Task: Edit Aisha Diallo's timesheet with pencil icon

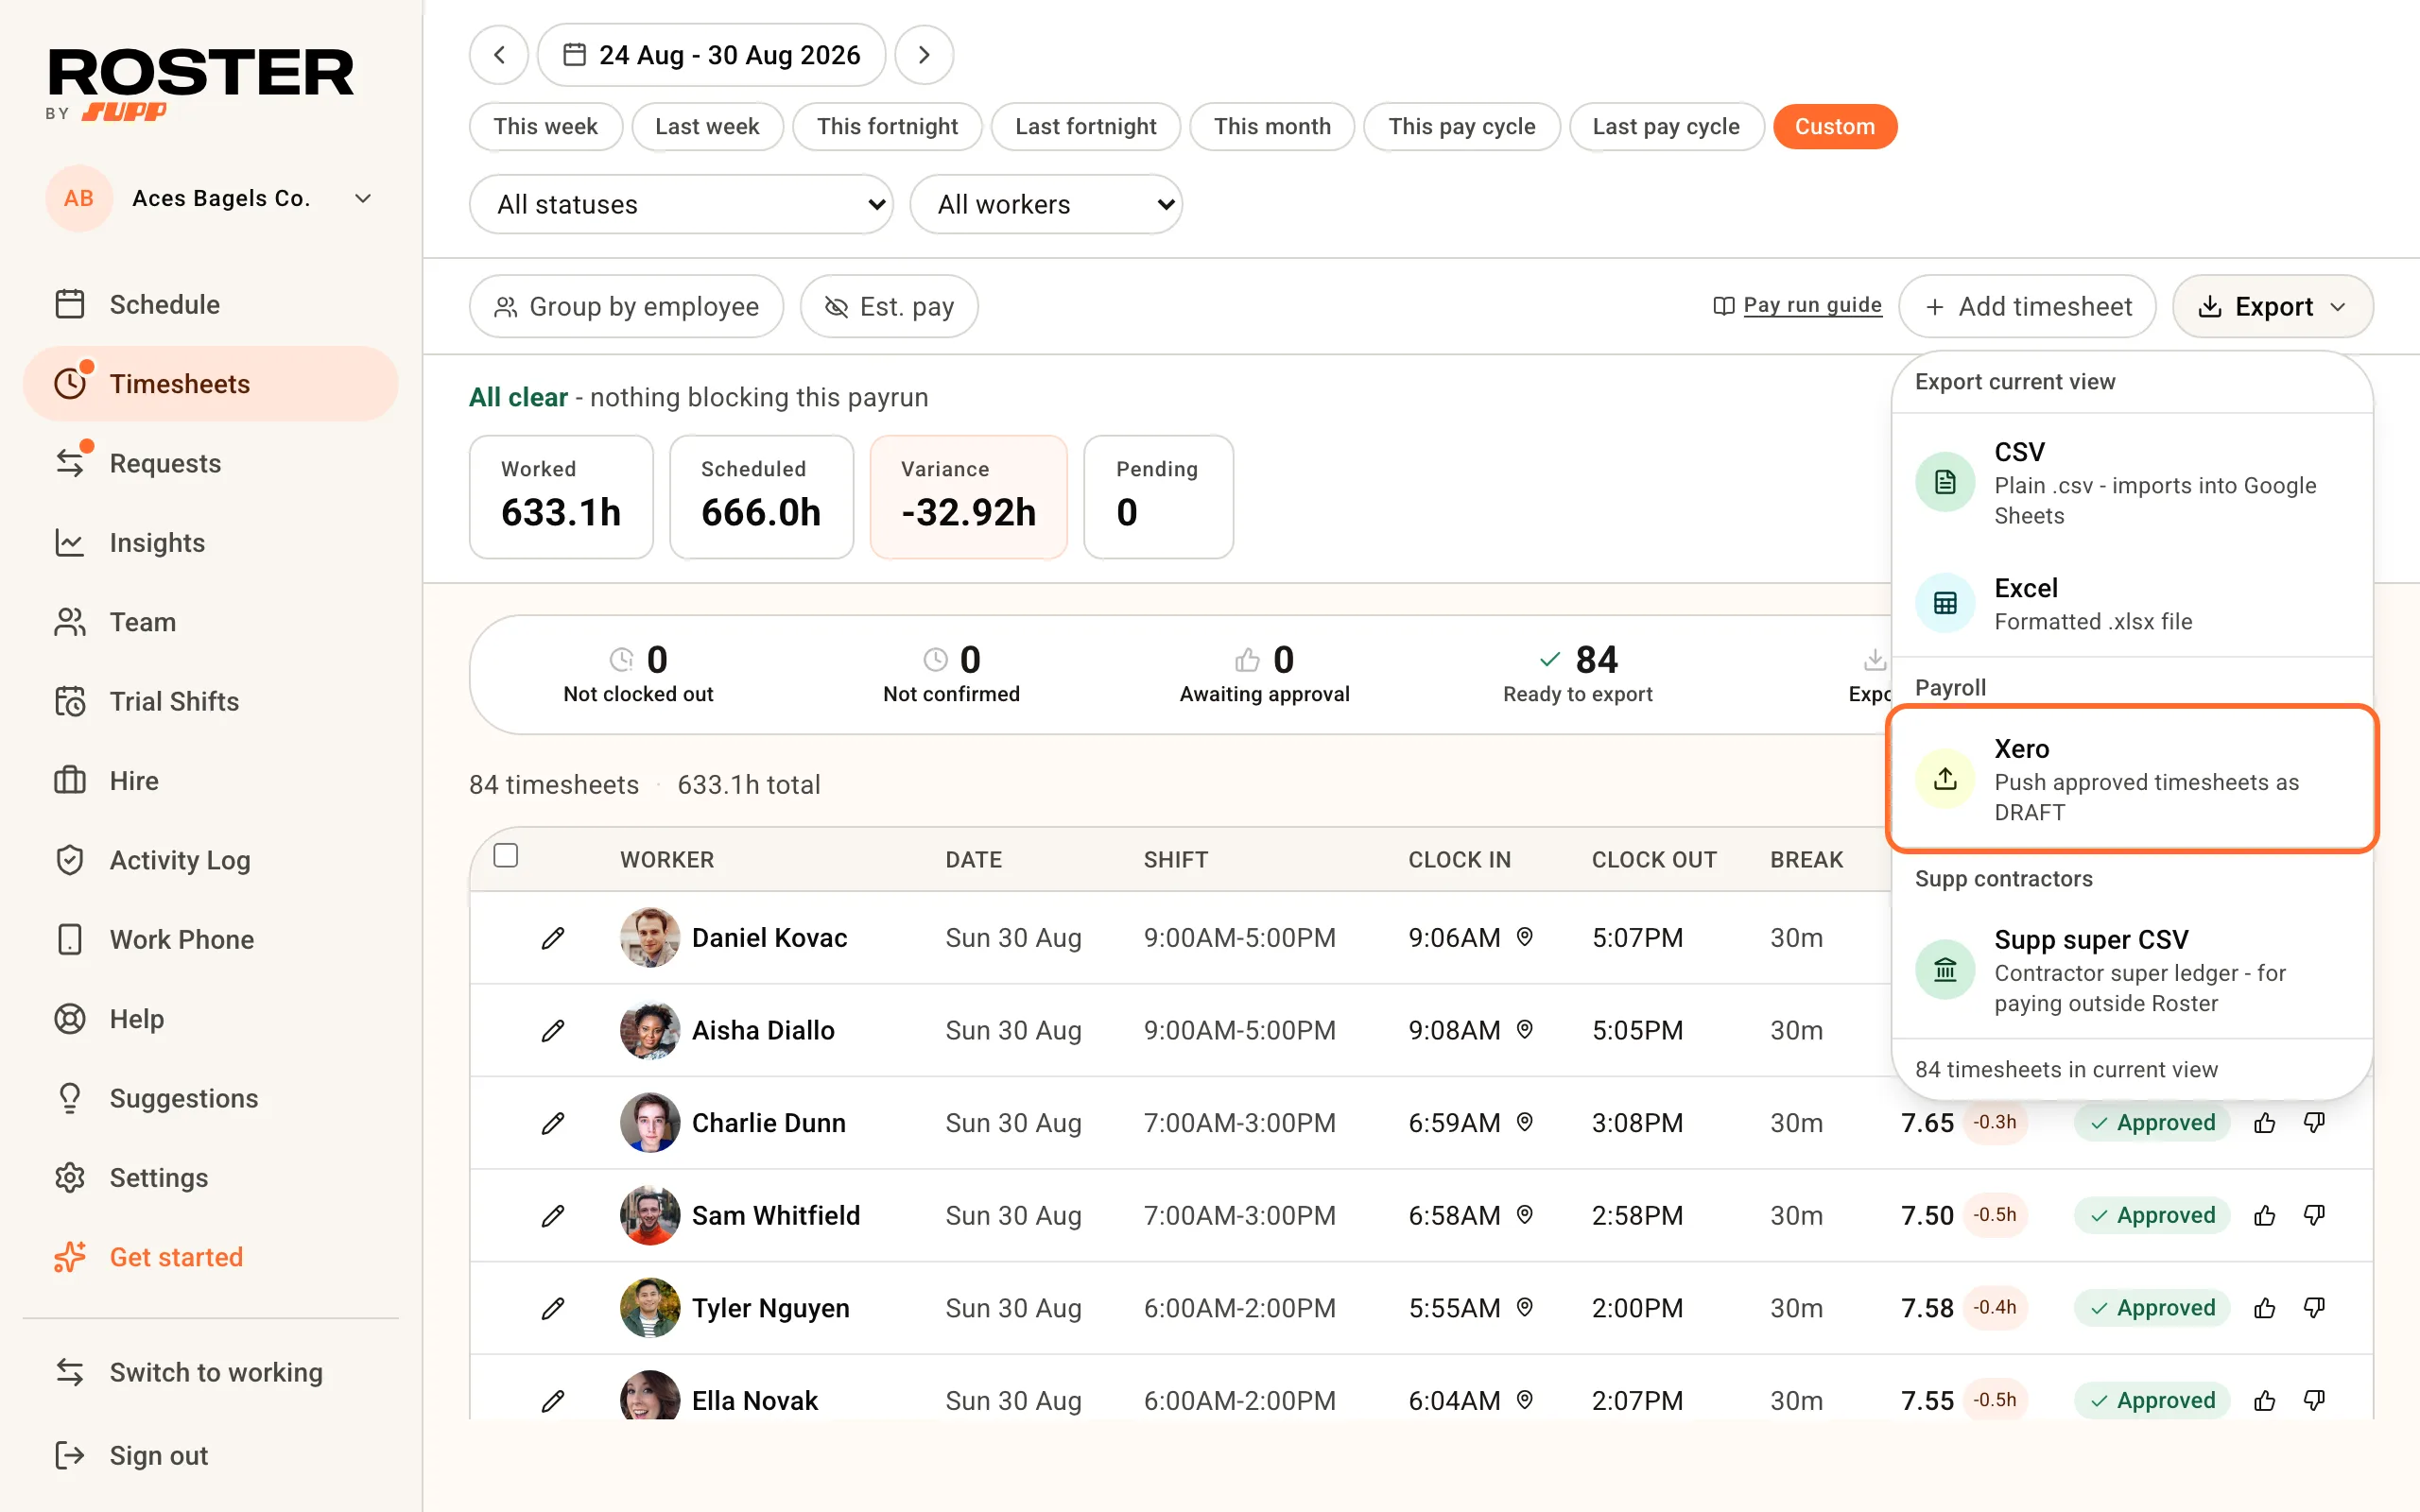Action: (553, 1030)
